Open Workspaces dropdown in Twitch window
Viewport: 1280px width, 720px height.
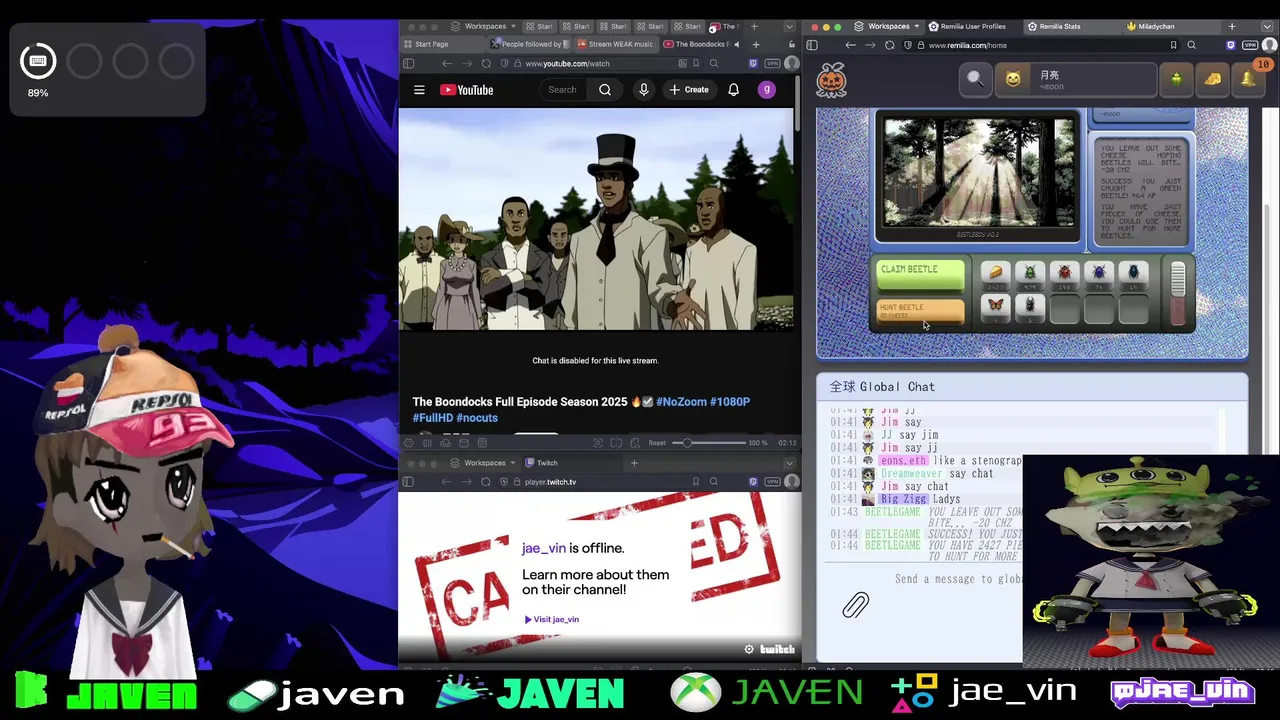(485, 463)
